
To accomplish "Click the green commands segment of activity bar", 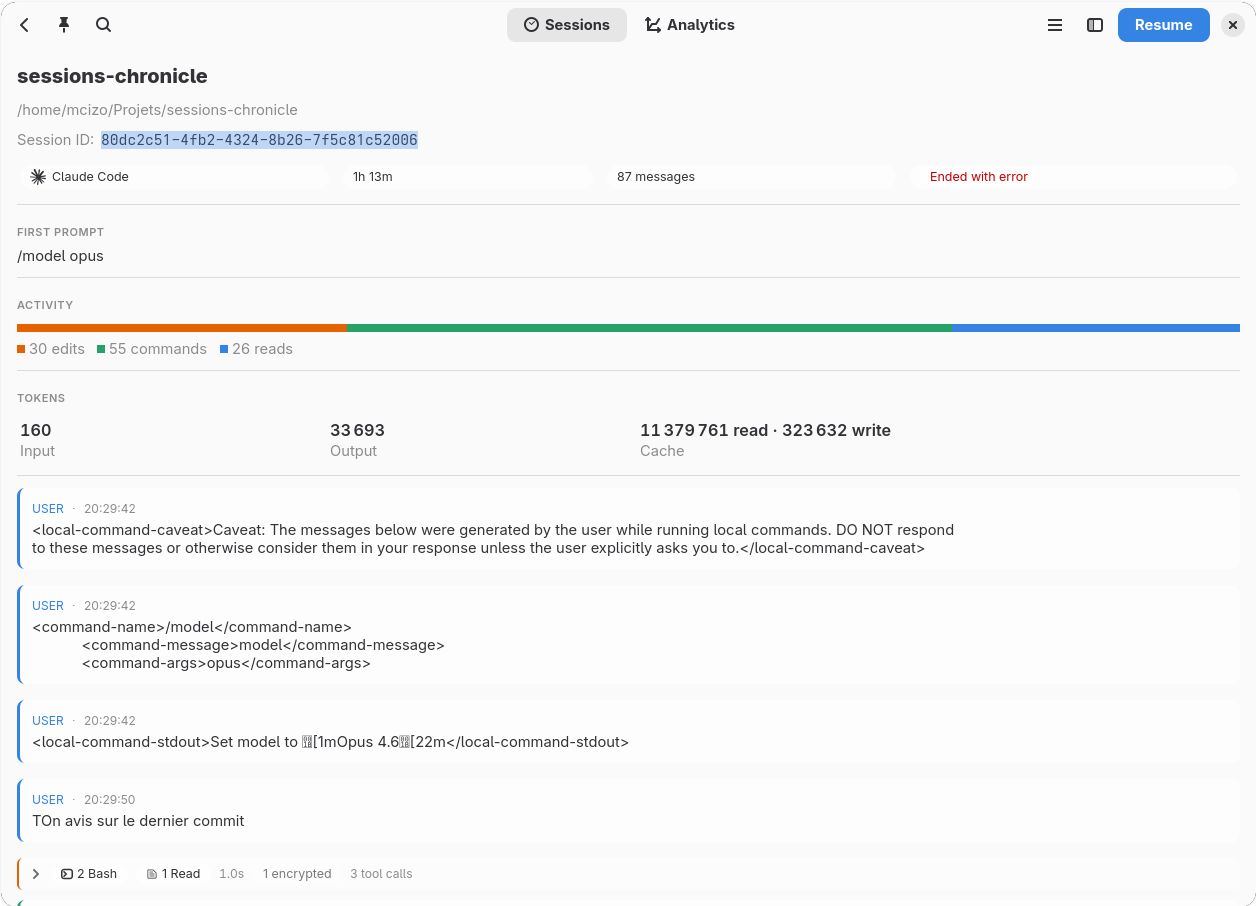I will click(x=649, y=328).
